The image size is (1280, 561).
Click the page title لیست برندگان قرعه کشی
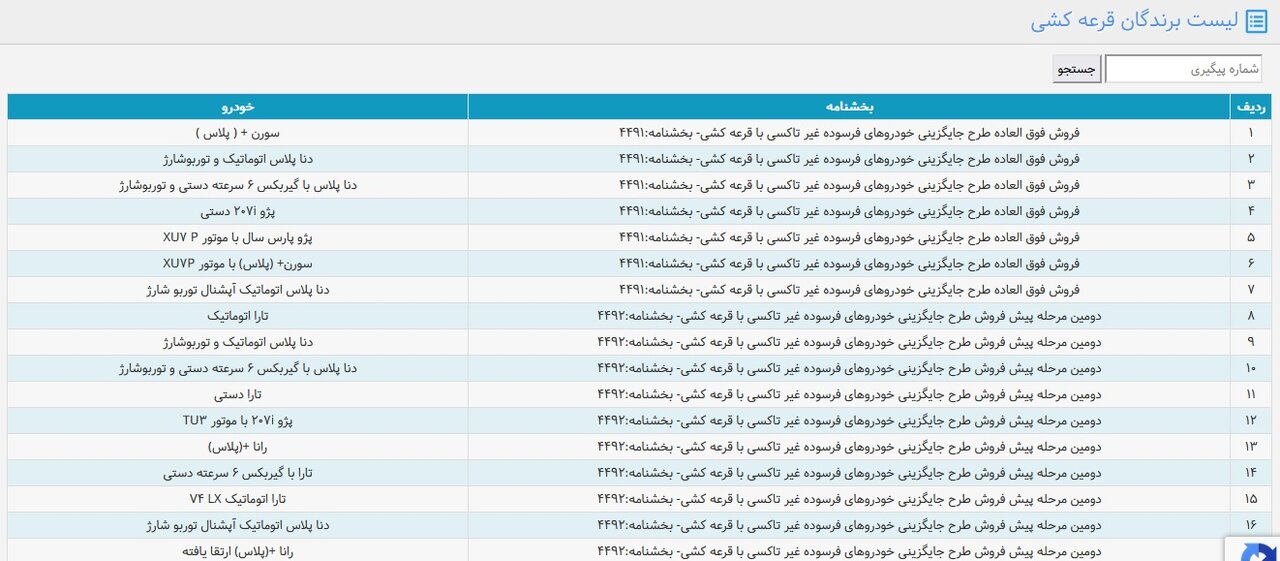[1134, 21]
